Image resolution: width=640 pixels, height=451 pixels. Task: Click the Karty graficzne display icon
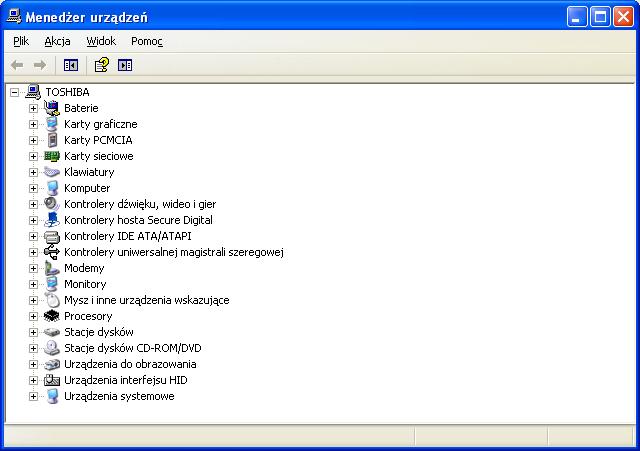(x=52, y=124)
